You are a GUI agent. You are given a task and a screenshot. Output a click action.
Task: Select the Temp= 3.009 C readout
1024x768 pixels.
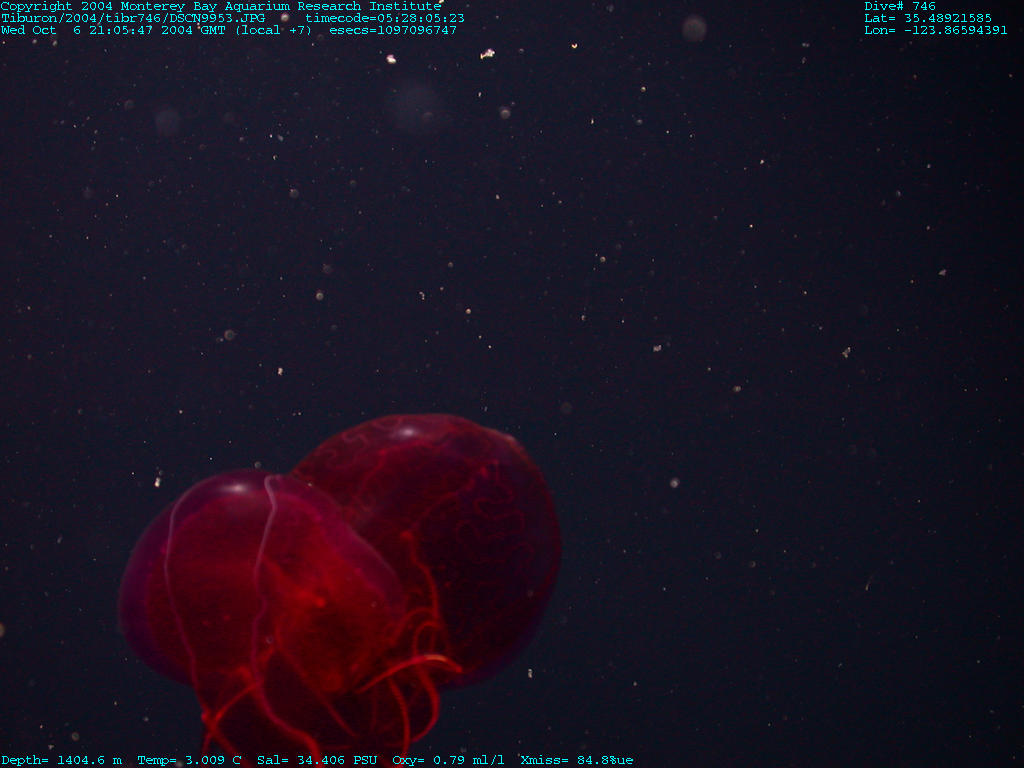click(x=189, y=760)
